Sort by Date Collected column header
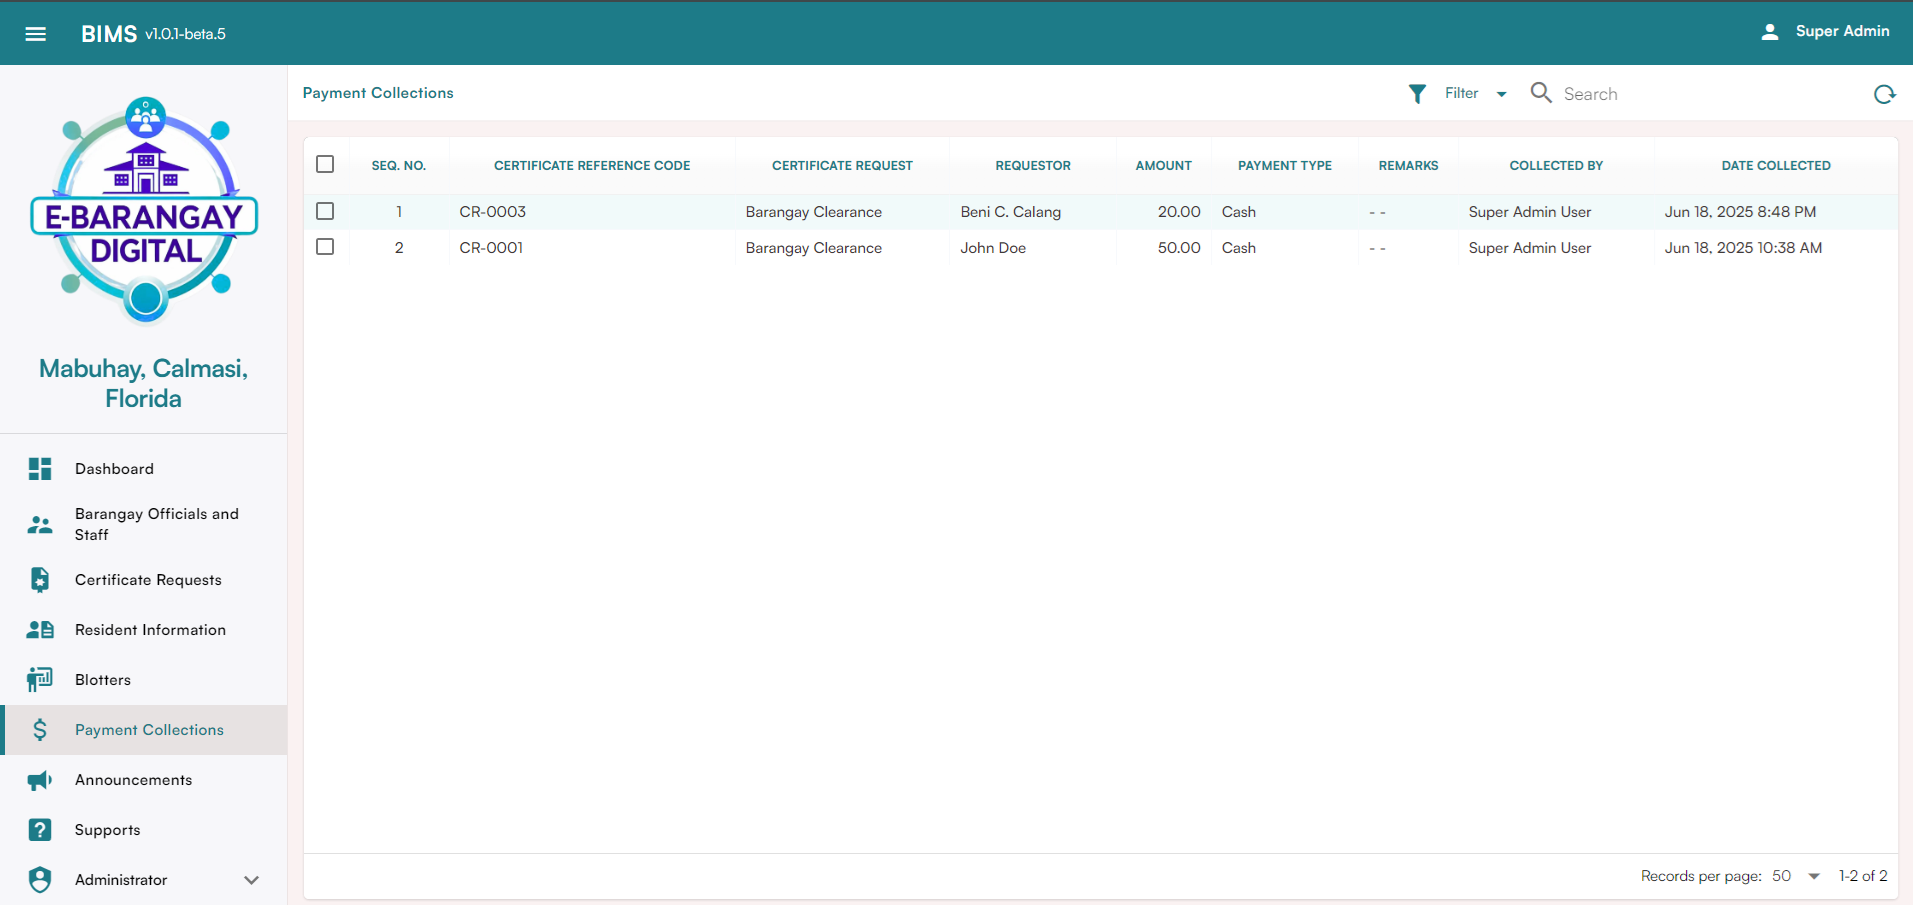The image size is (1913, 905). pyautogui.click(x=1776, y=166)
